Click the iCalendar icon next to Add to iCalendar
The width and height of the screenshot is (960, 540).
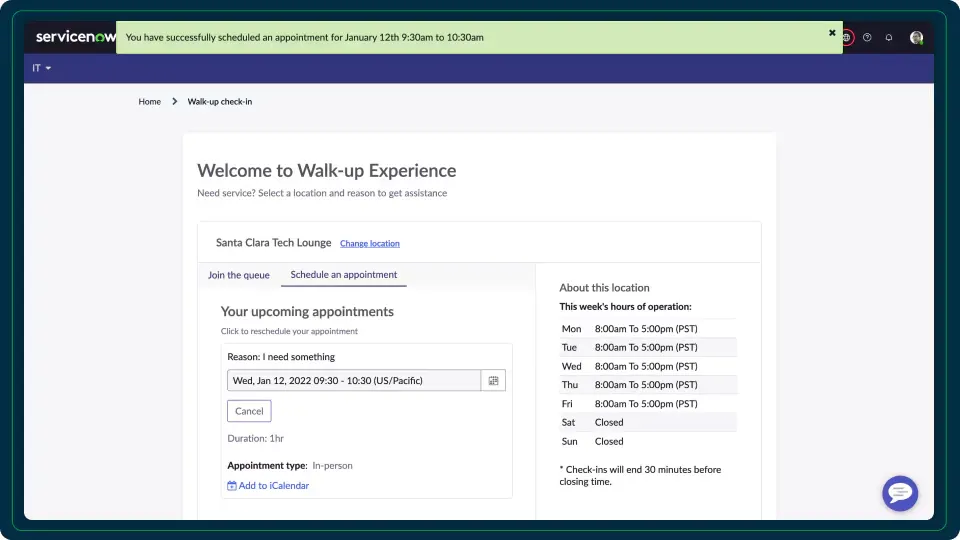coord(232,486)
